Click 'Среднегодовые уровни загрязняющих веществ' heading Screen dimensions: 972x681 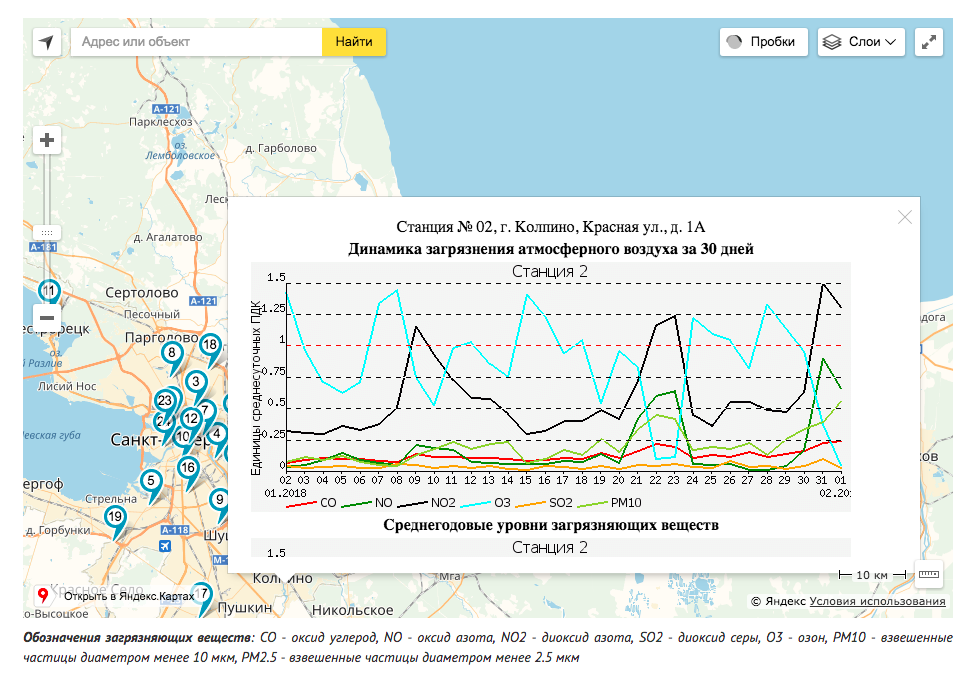550,525
